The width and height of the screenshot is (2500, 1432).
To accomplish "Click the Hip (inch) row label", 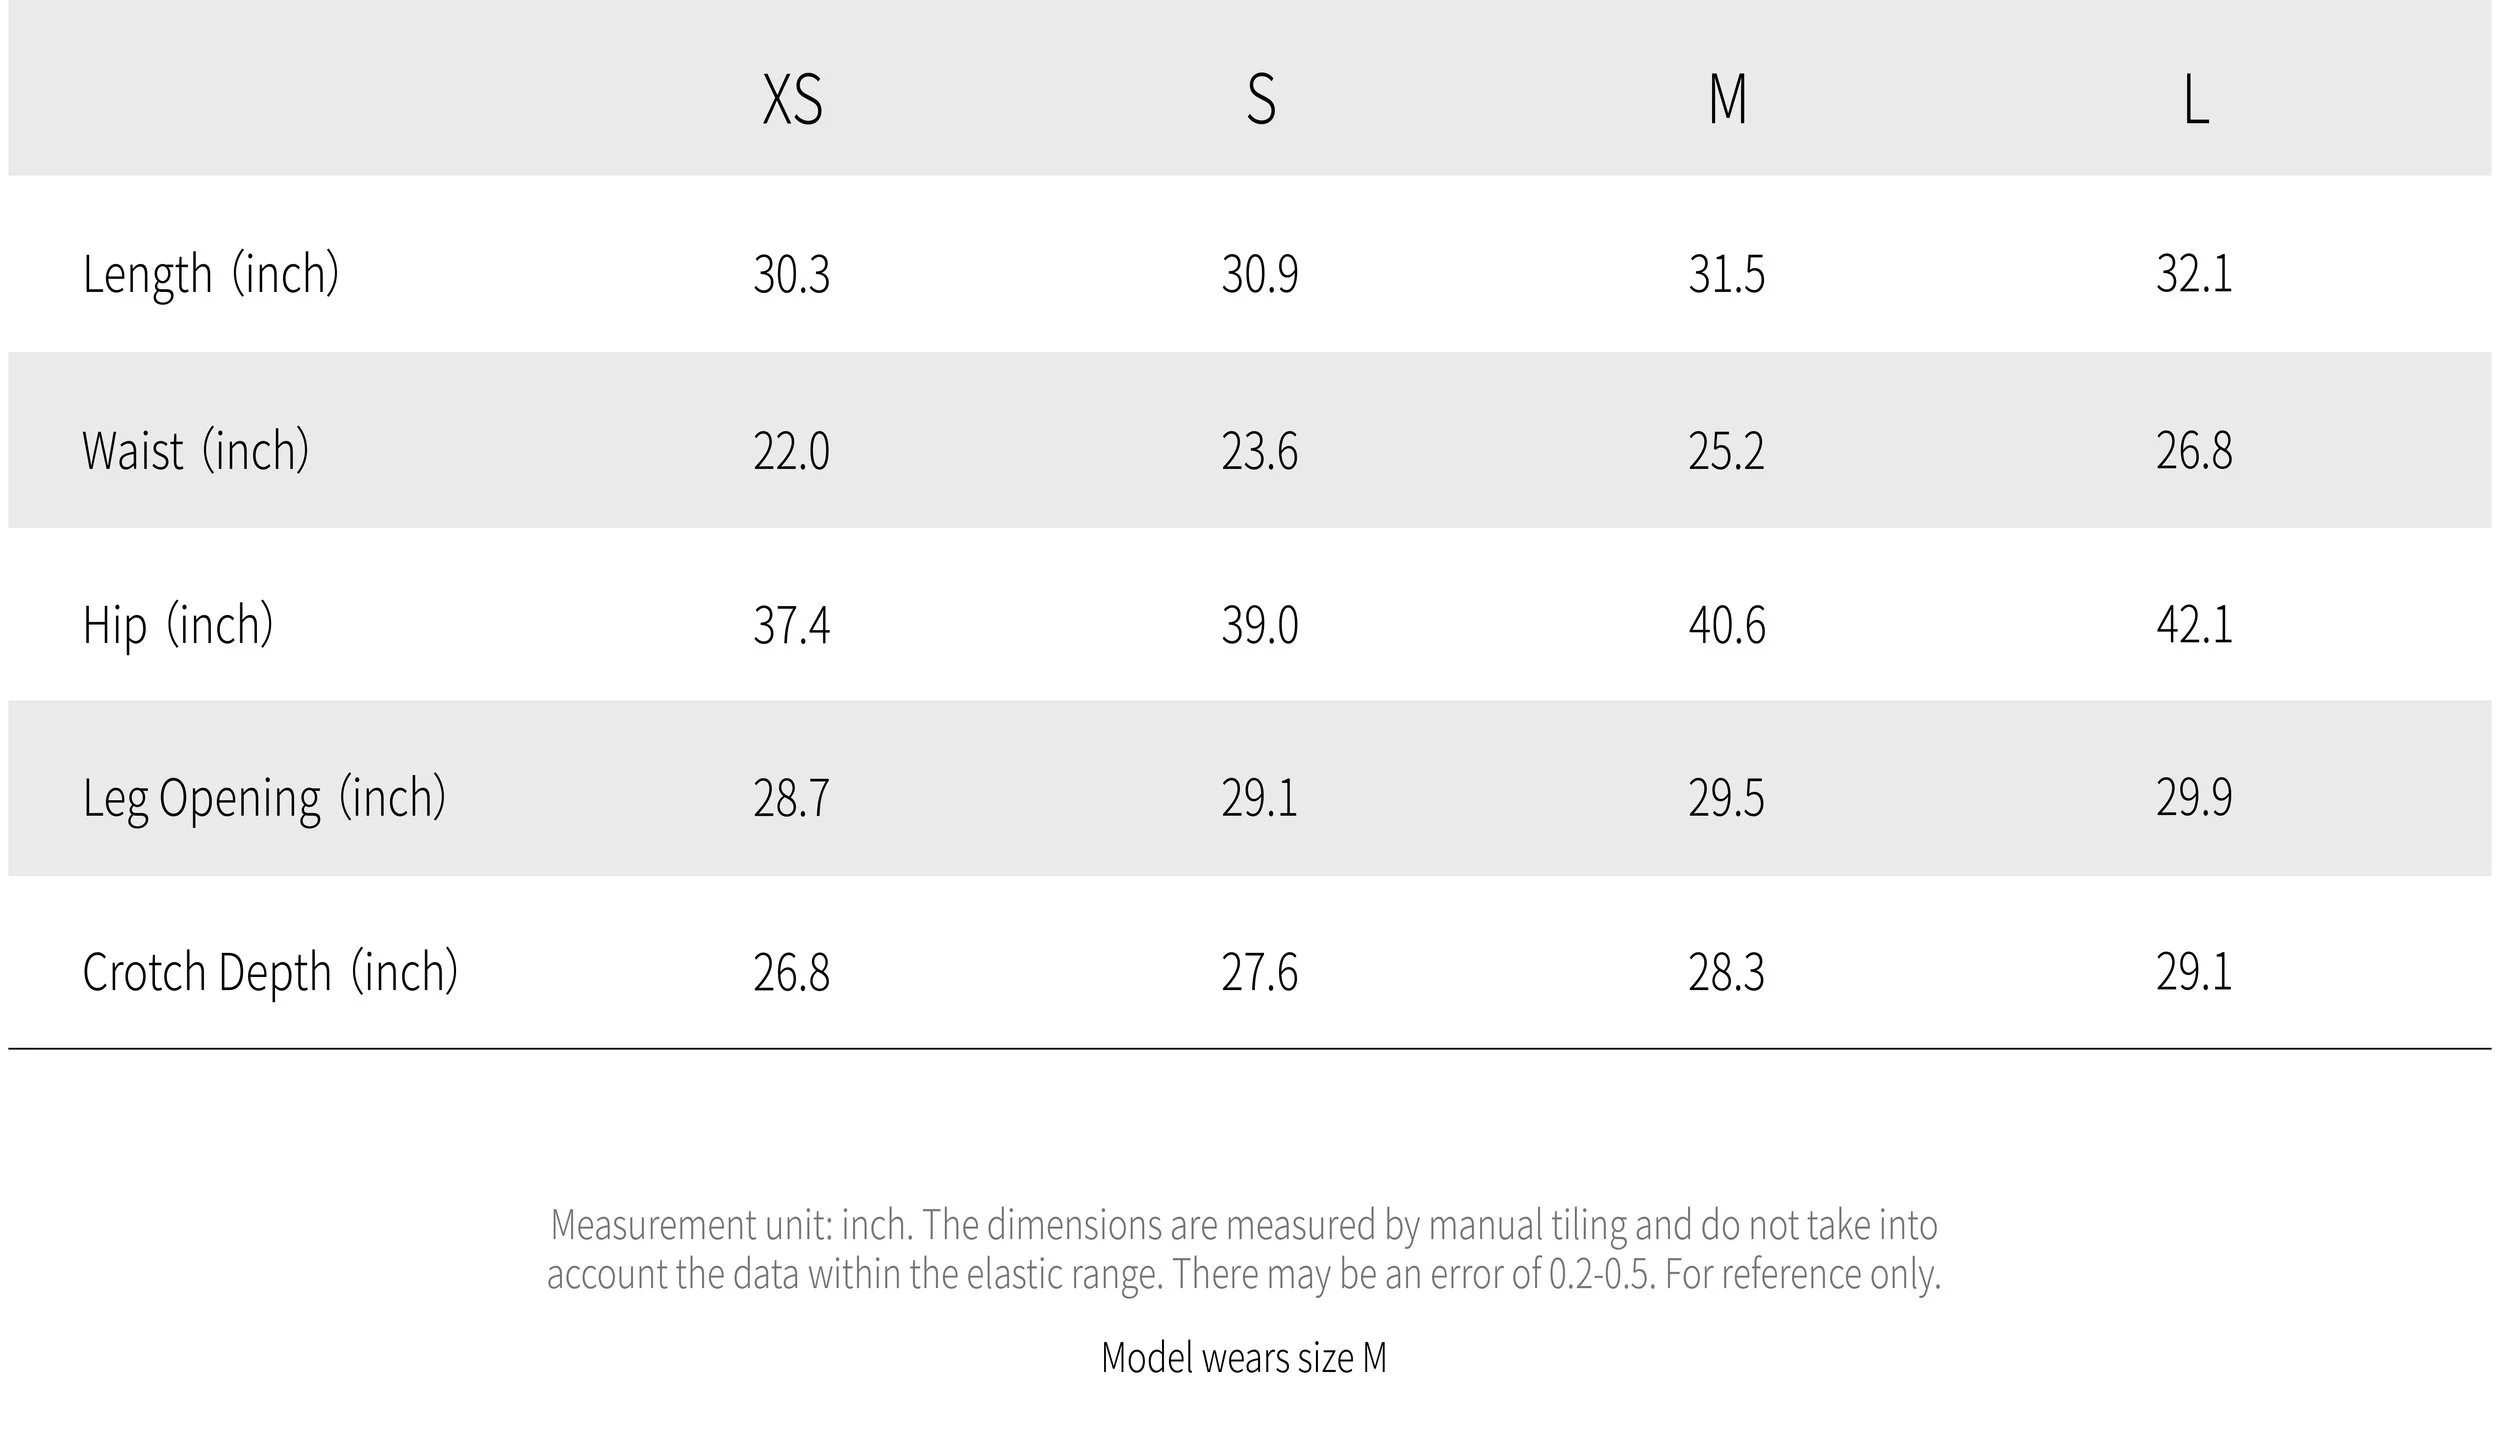I will [178, 625].
